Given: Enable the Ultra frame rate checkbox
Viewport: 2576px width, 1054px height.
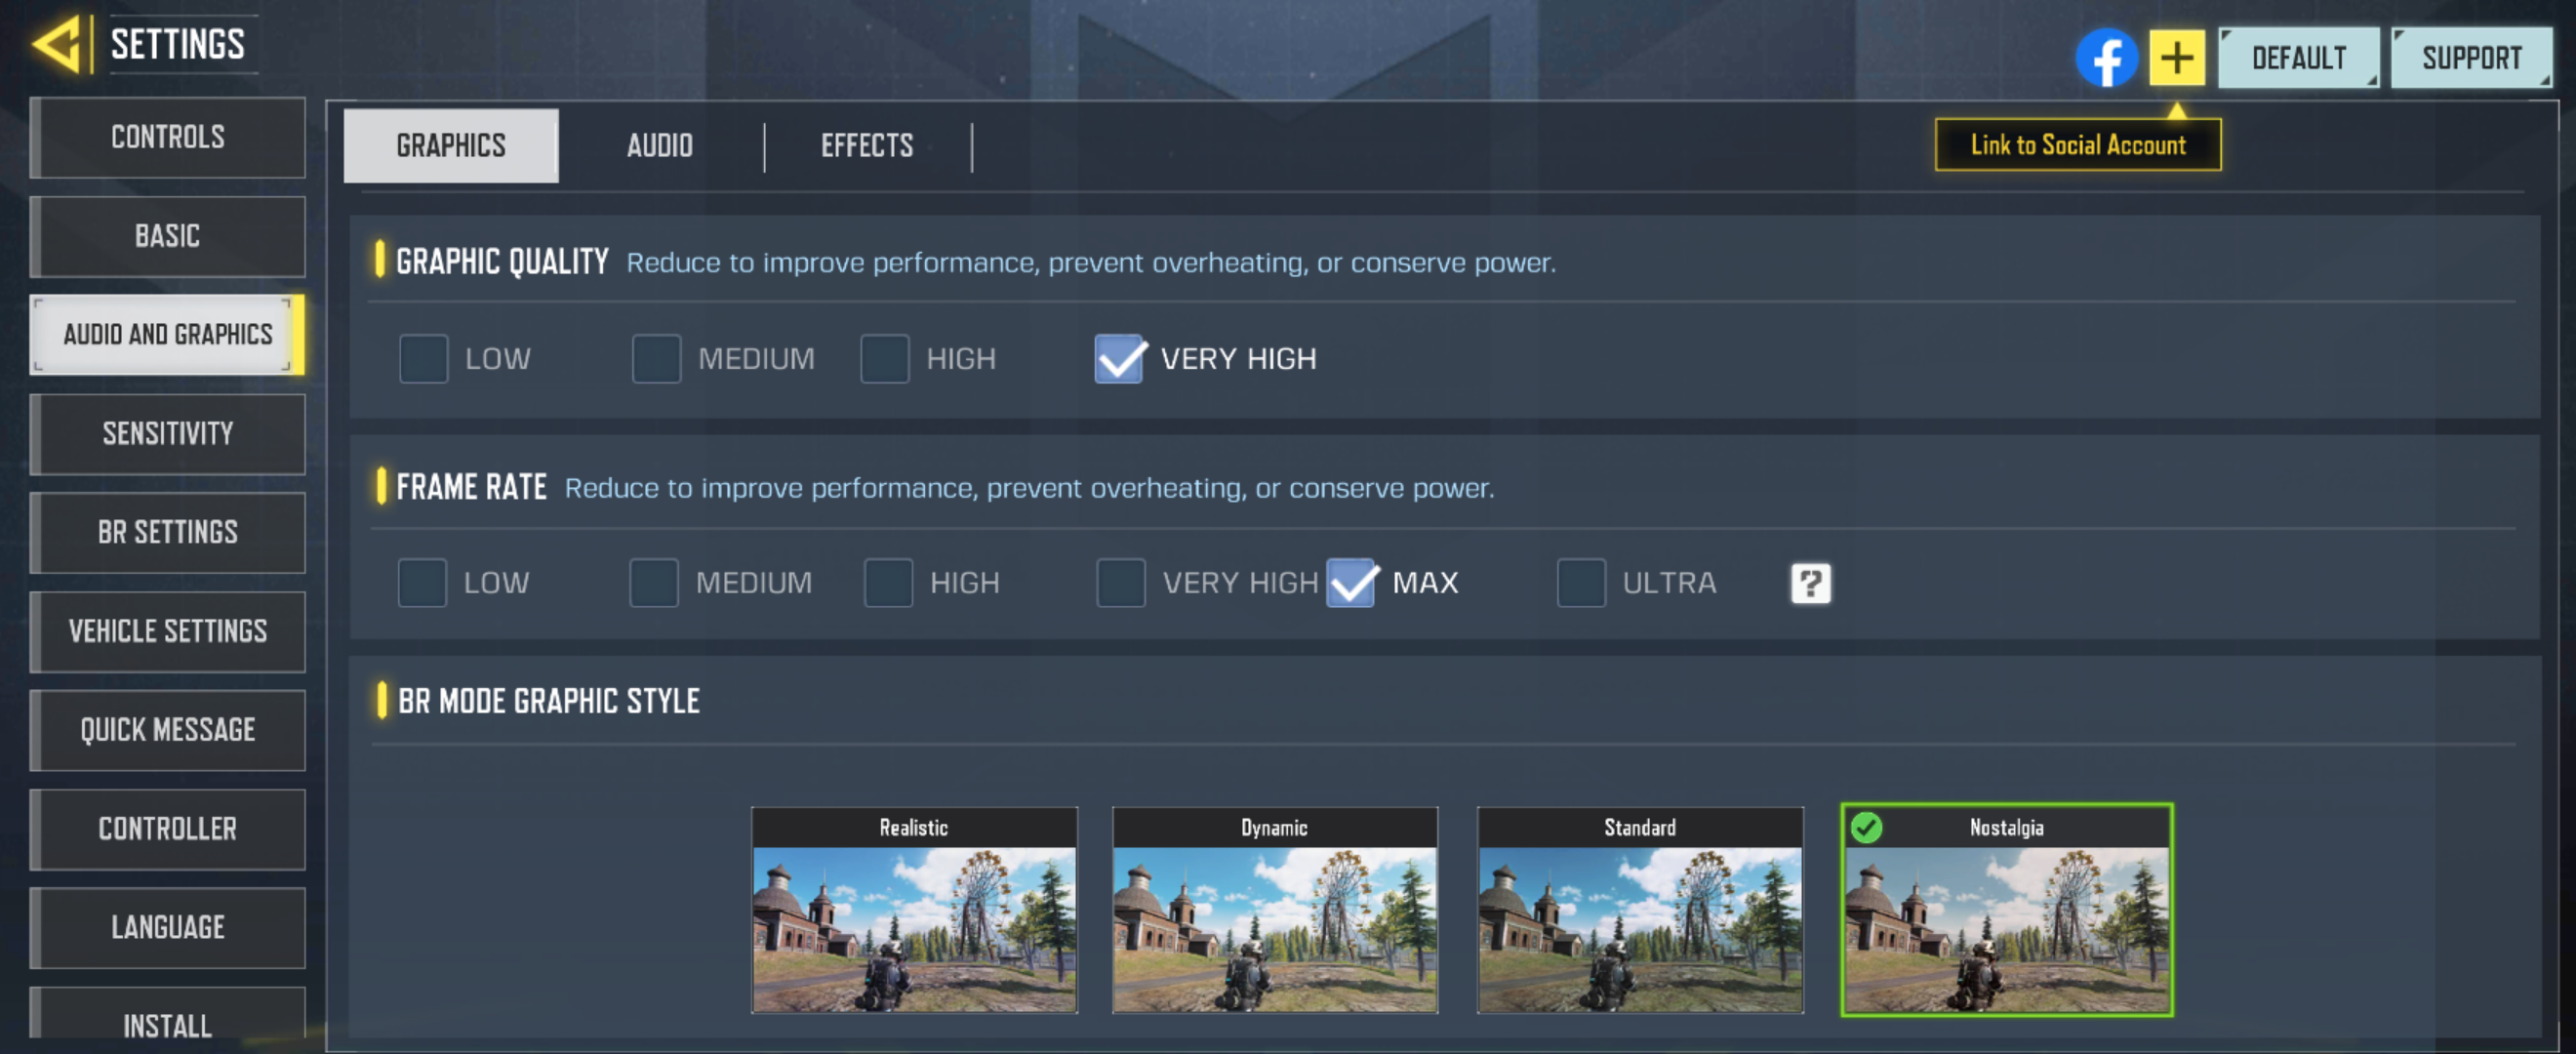Looking at the screenshot, I should click(x=1581, y=583).
